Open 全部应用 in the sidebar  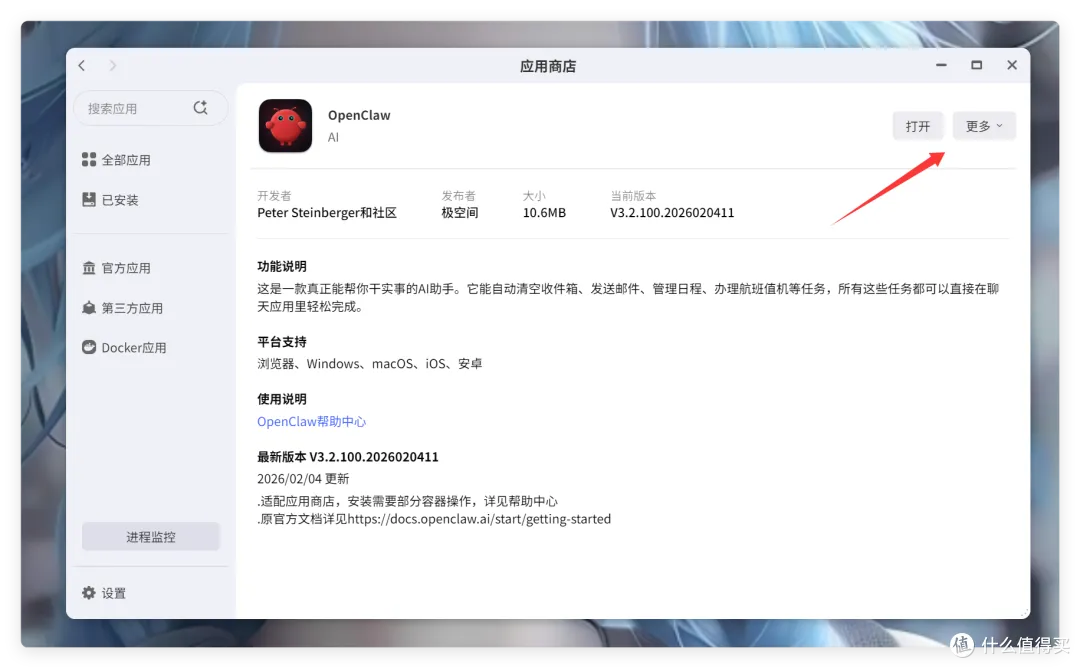pos(126,160)
